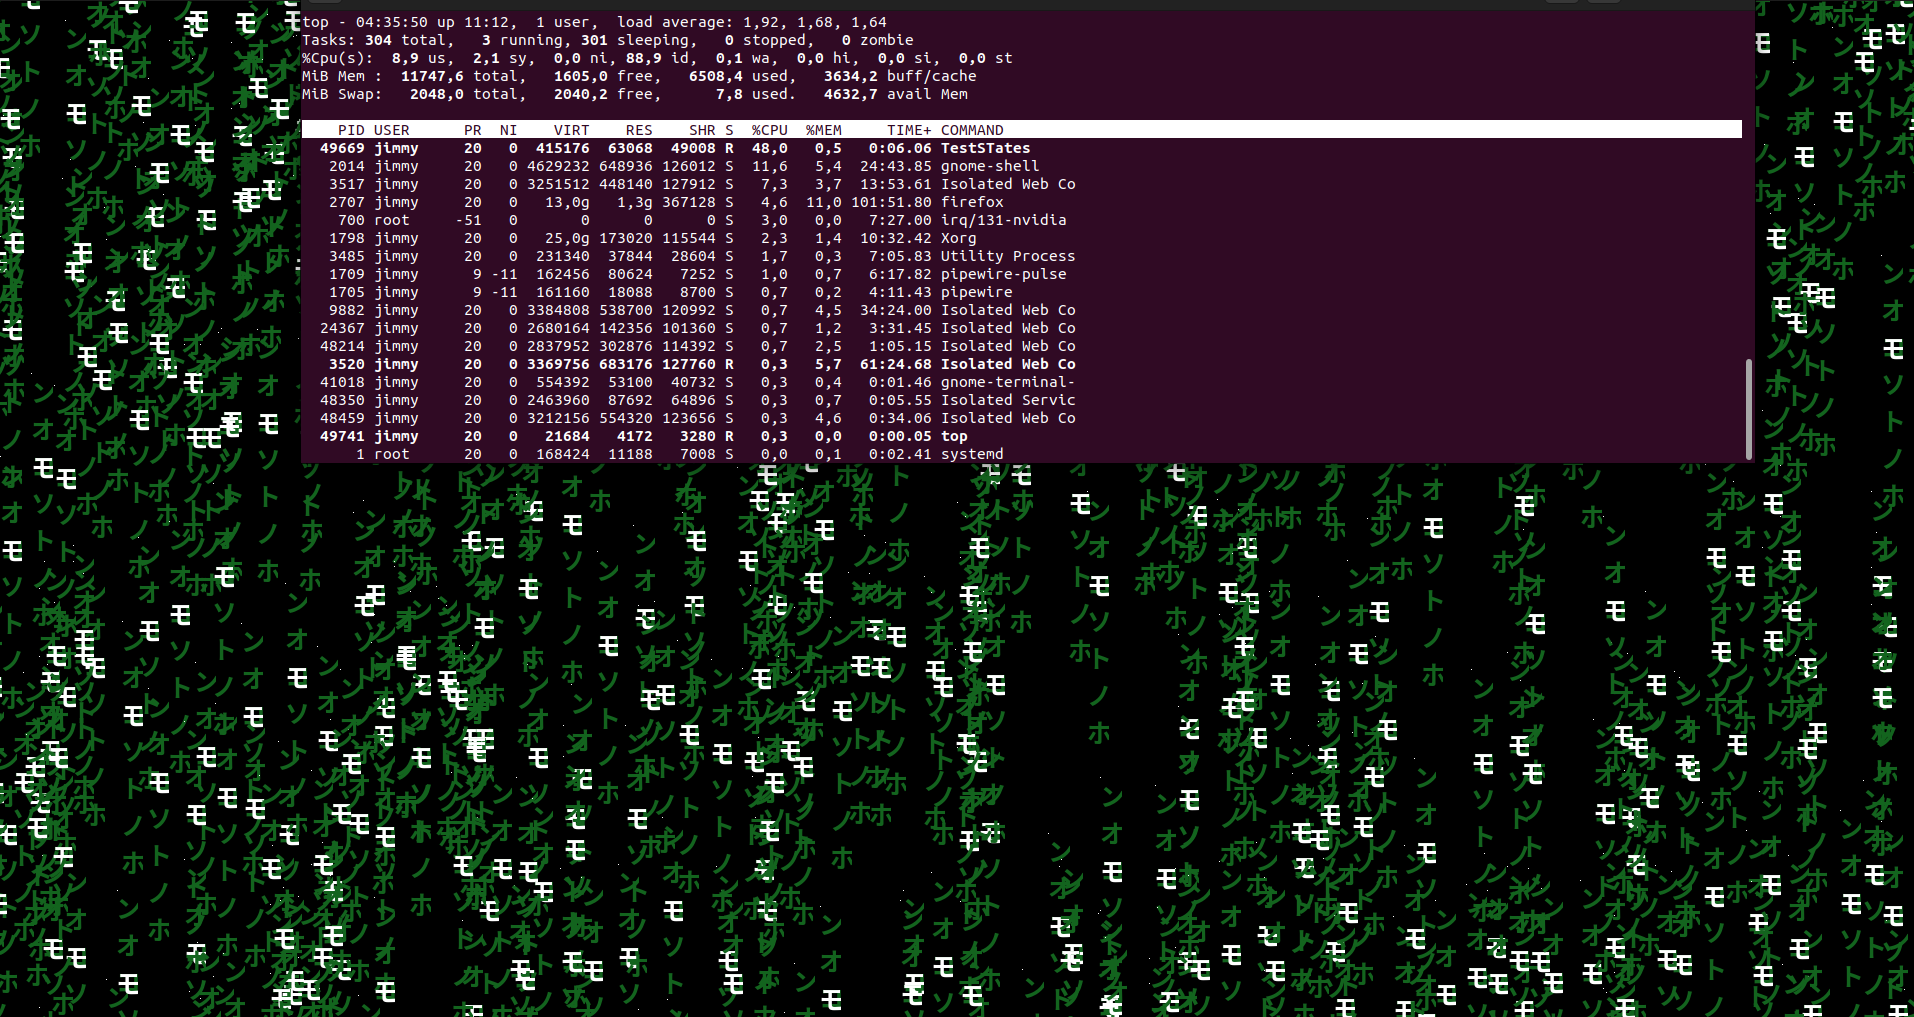Select the Xorg process row
Viewport: 1914px width, 1017px height.
[1021, 238]
